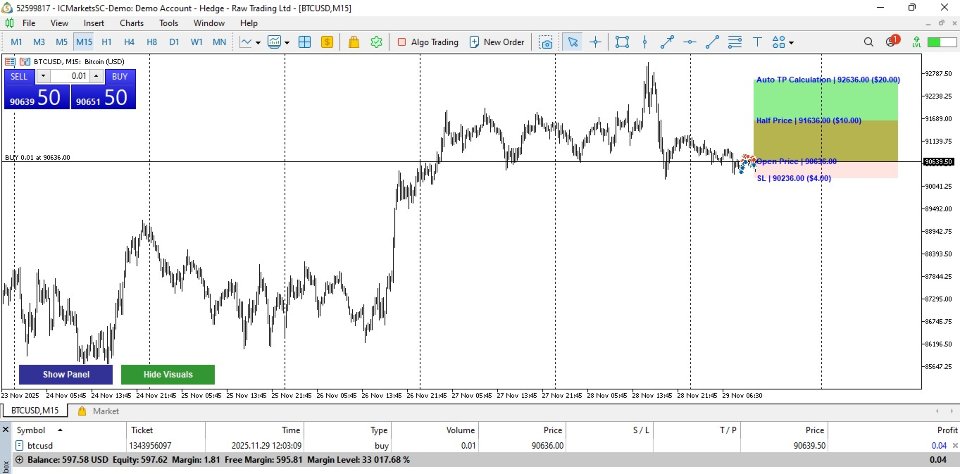Expand shapes objects dropdown arrow
The height and width of the screenshot is (474, 960).
[791, 43]
